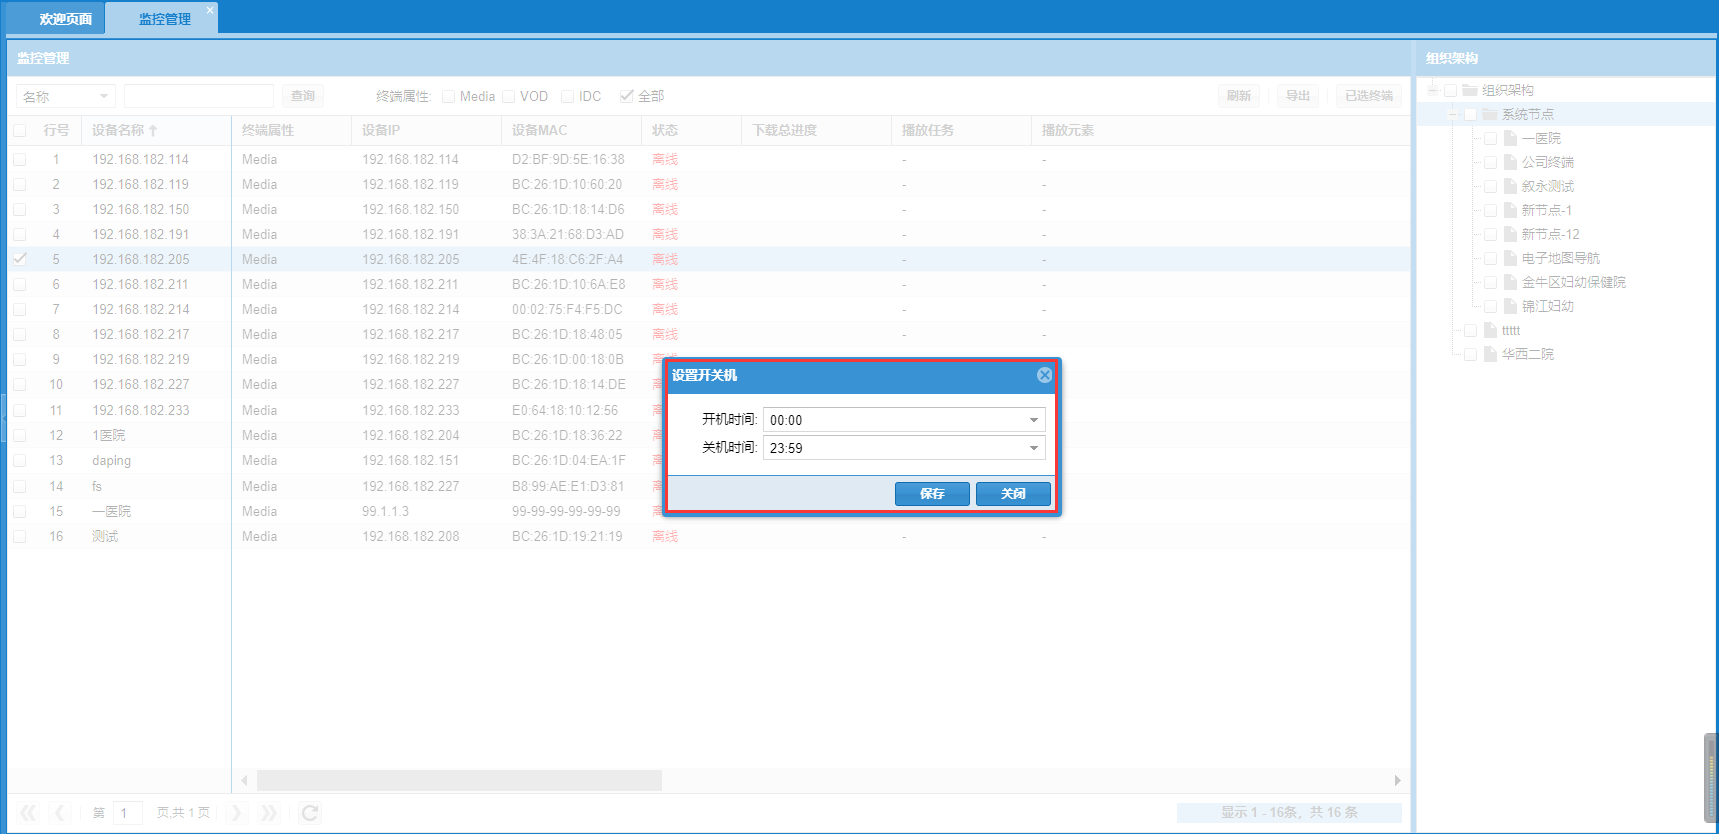Select the 一医院 tree node

click(1541, 138)
